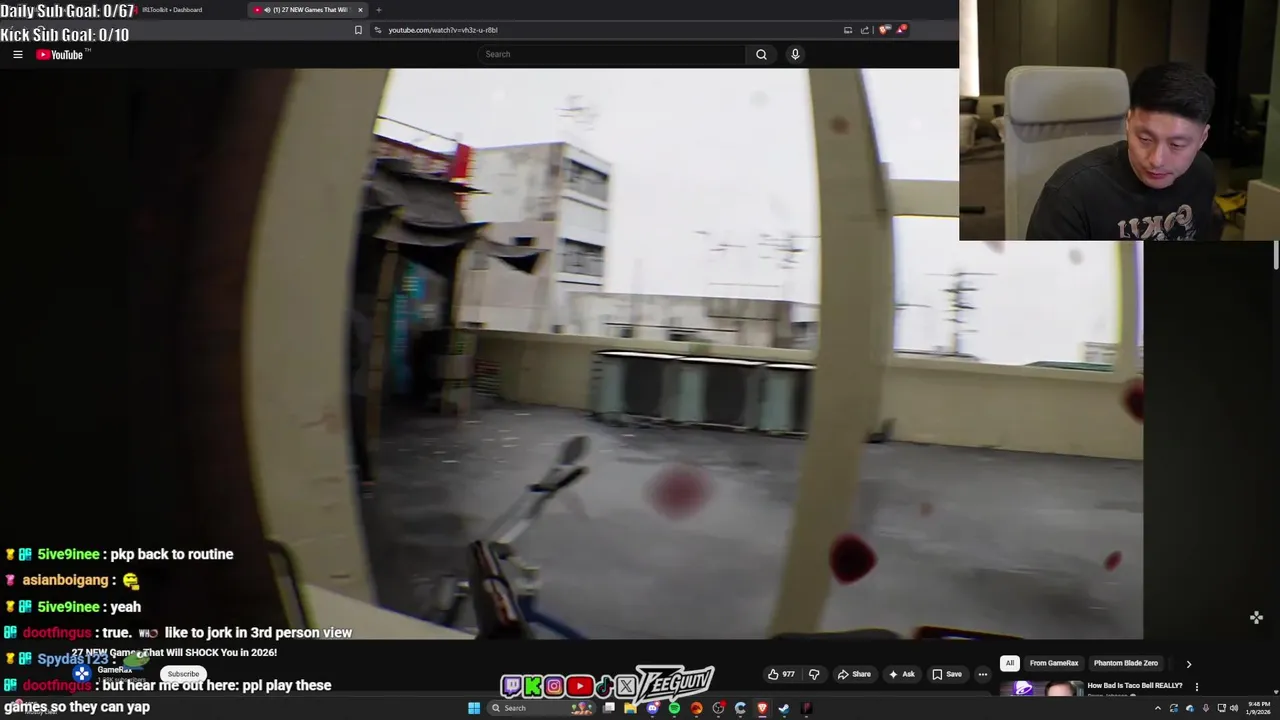The height and width of the screenshot is (720, 1280).
Task: Expand hidden system tray icons chevron
Action: coord(1158,708)
